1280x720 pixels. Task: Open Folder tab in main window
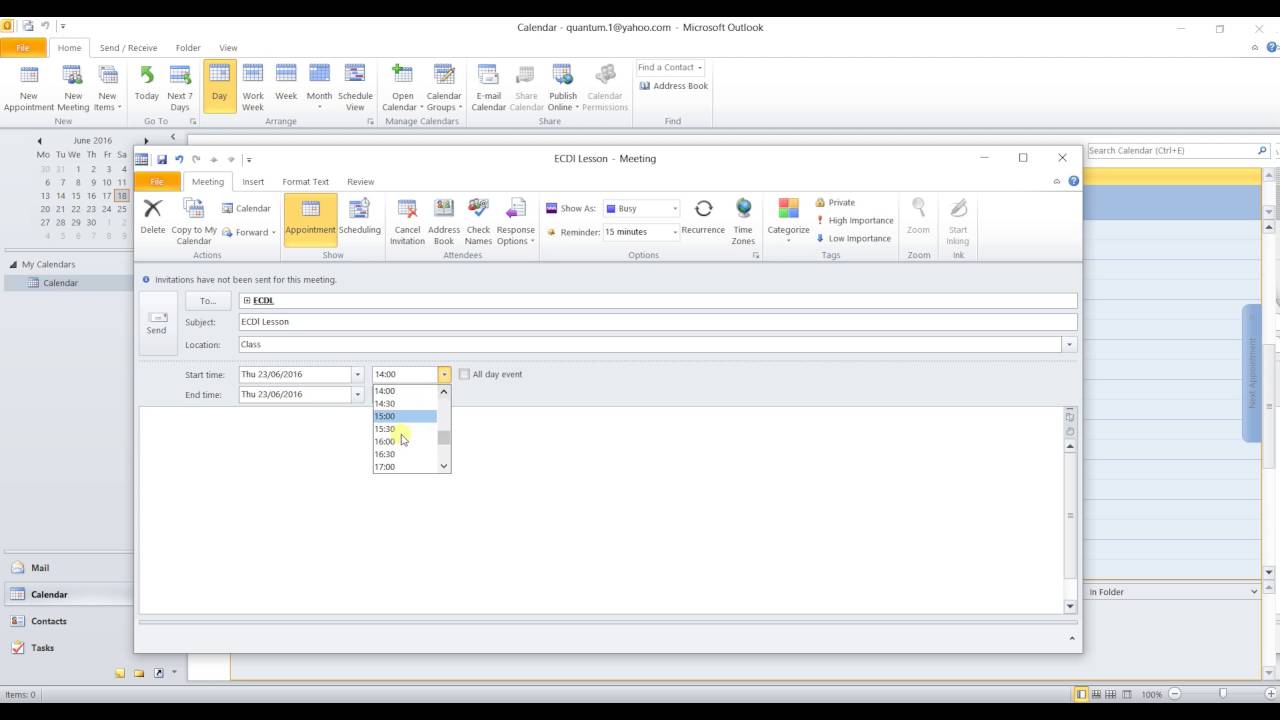coord(188,48)
